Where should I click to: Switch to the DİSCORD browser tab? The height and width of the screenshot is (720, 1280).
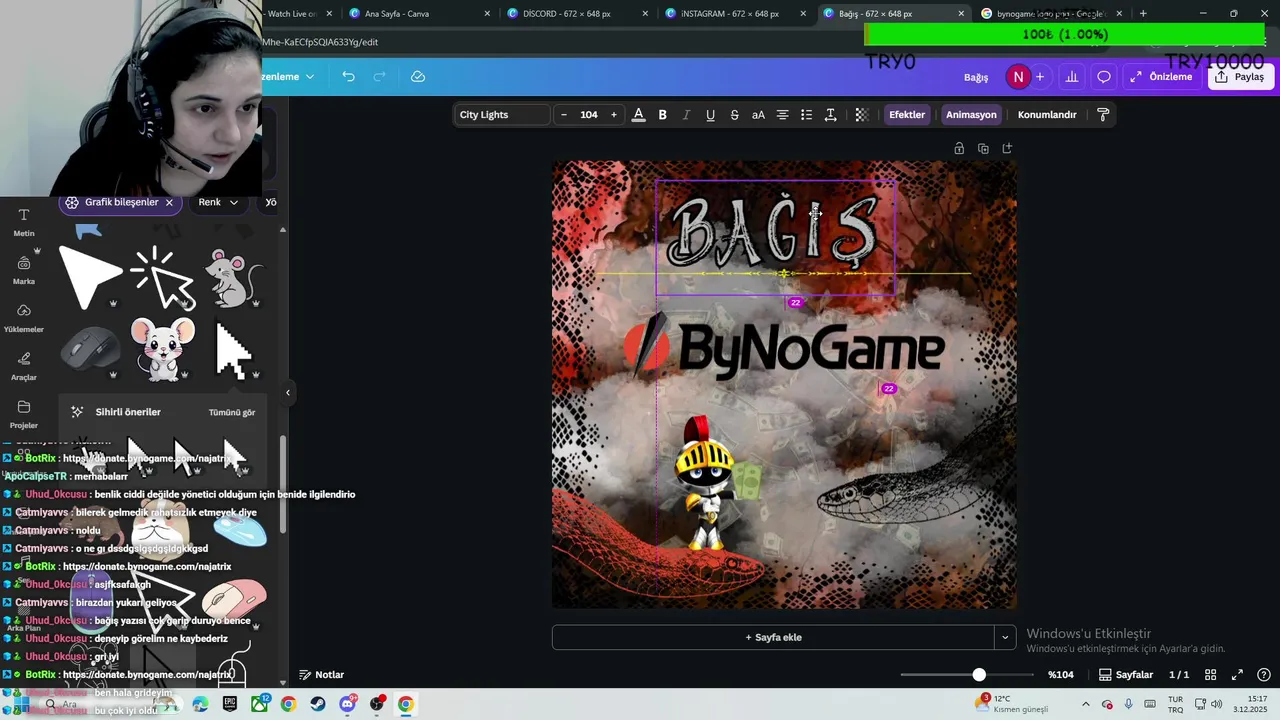point(580,14)
